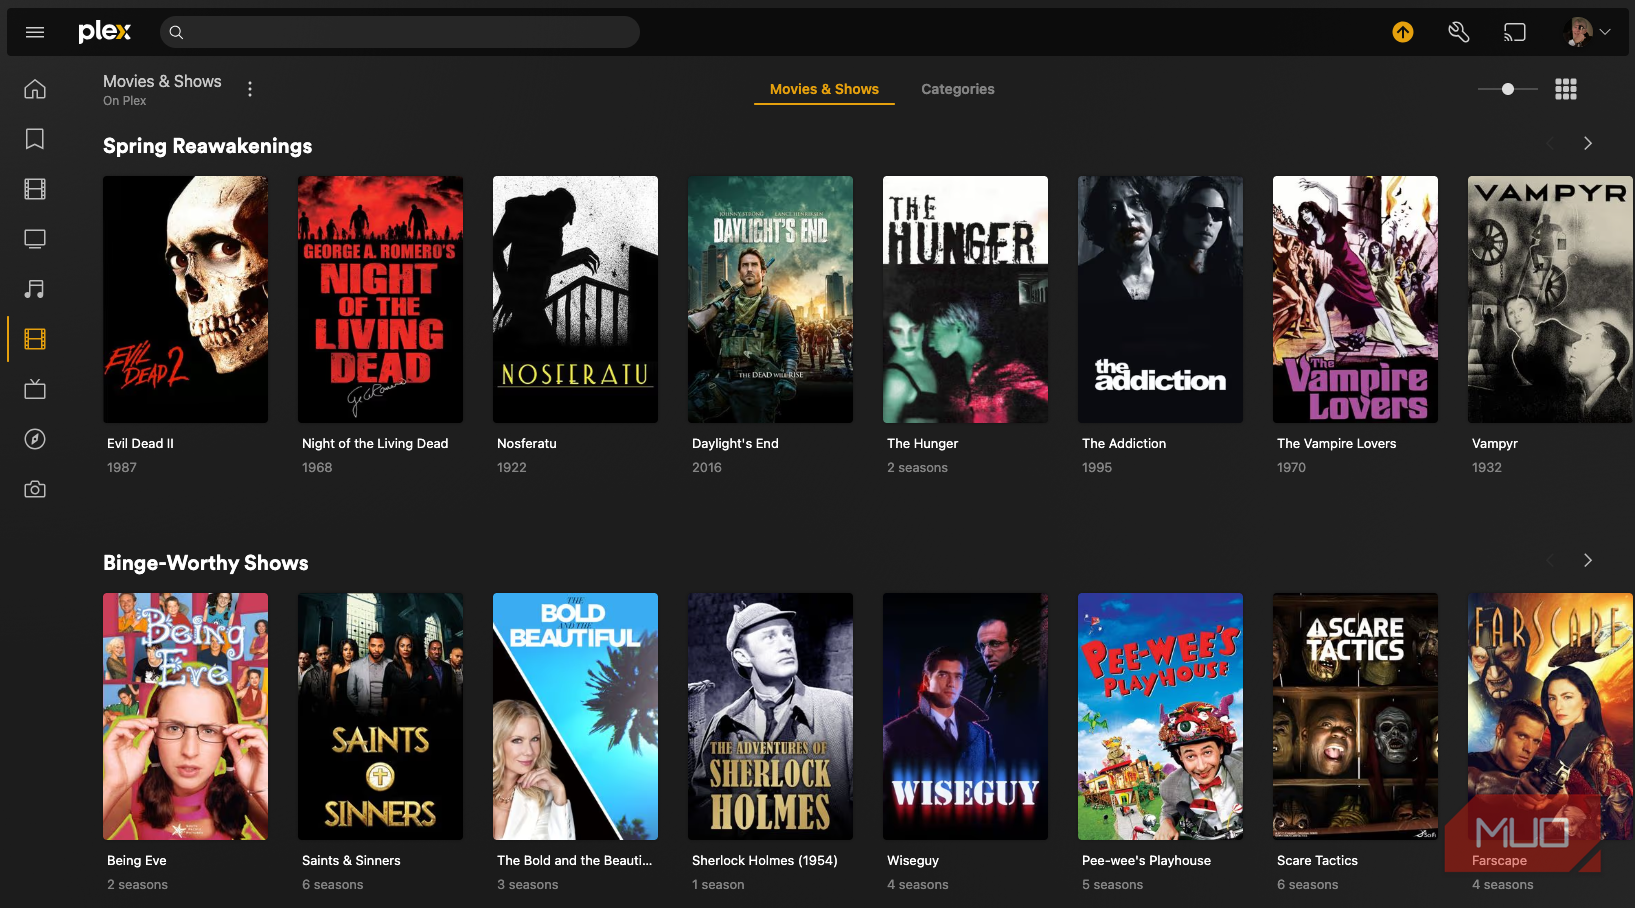The image size is (1635, 908).
Task: Switch to the Movies & Shows tab
Action: [824, 89]
